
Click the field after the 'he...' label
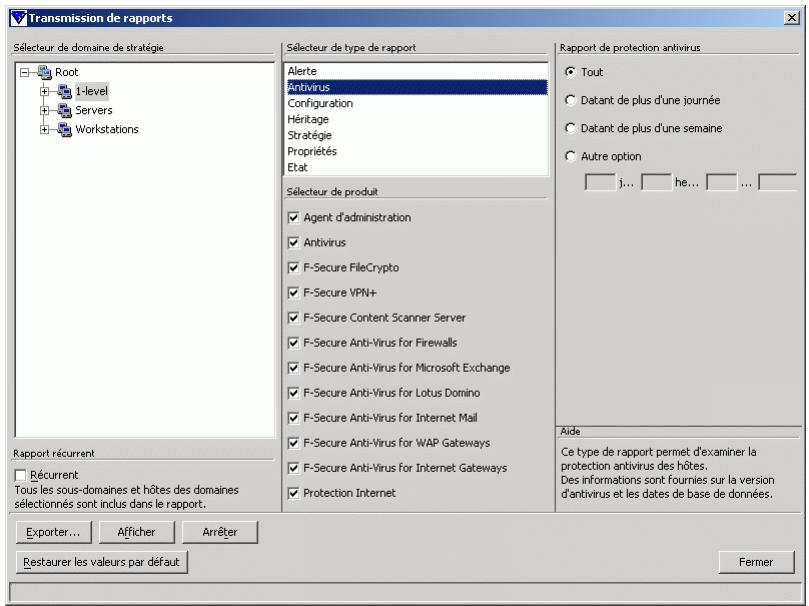721,182
